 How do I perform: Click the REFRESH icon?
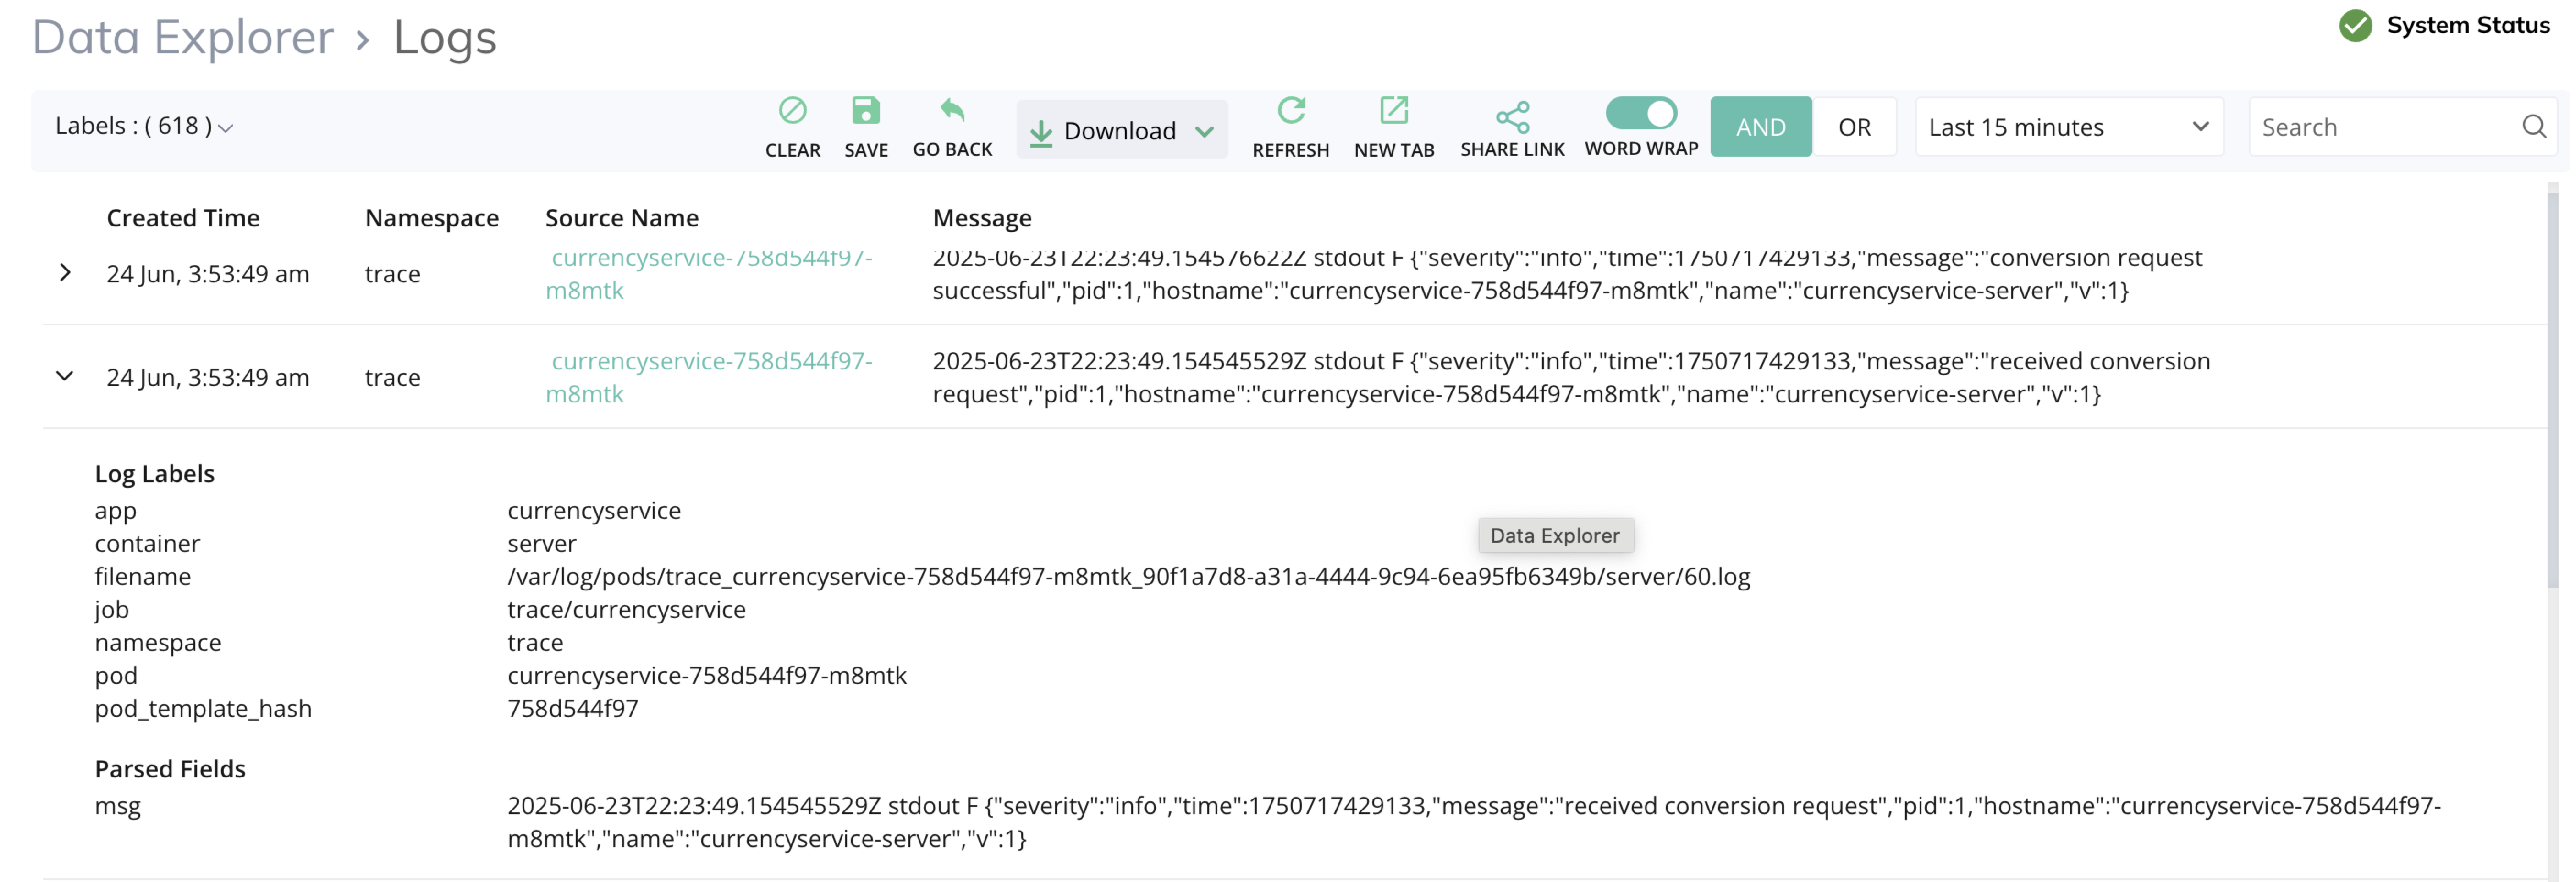point(1291,110)
